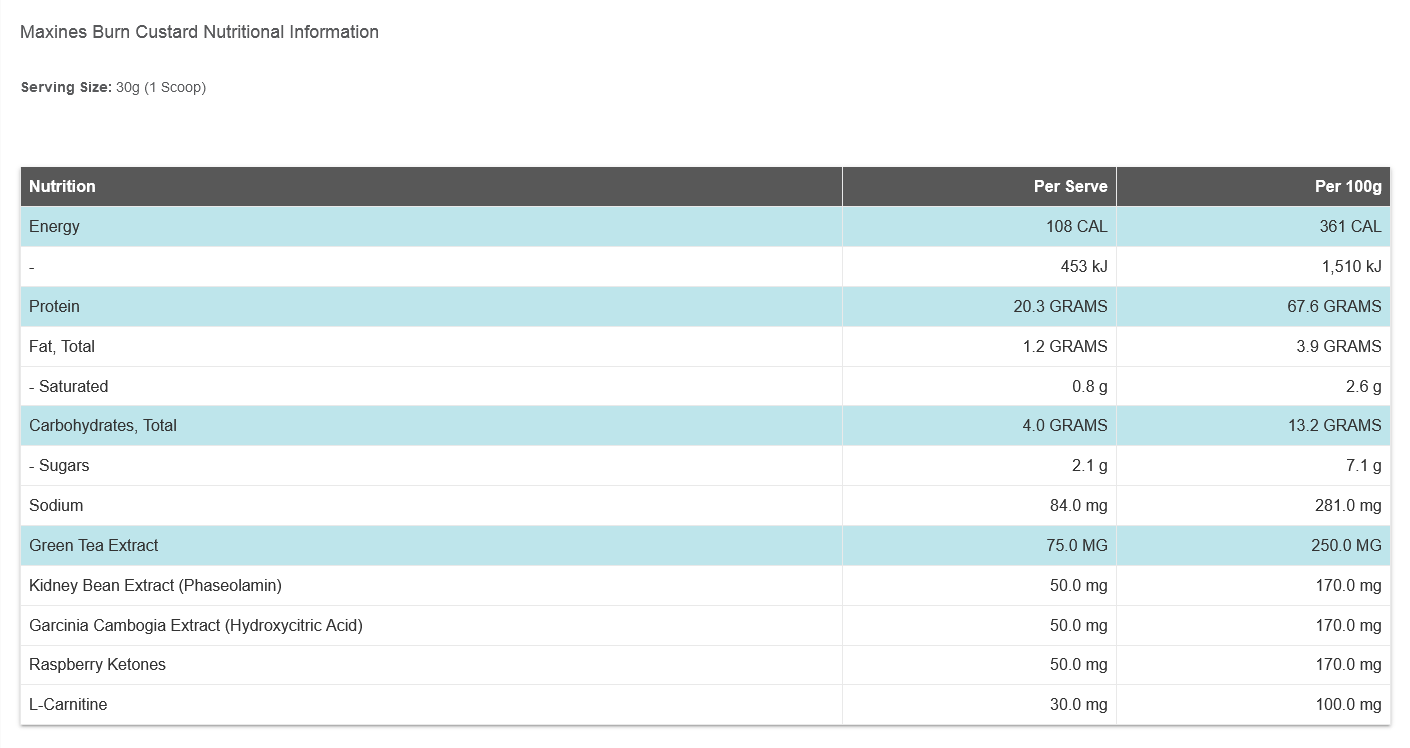Click the '453 kJ' value
This screenshot has width=1410, height=748.
1084,267
